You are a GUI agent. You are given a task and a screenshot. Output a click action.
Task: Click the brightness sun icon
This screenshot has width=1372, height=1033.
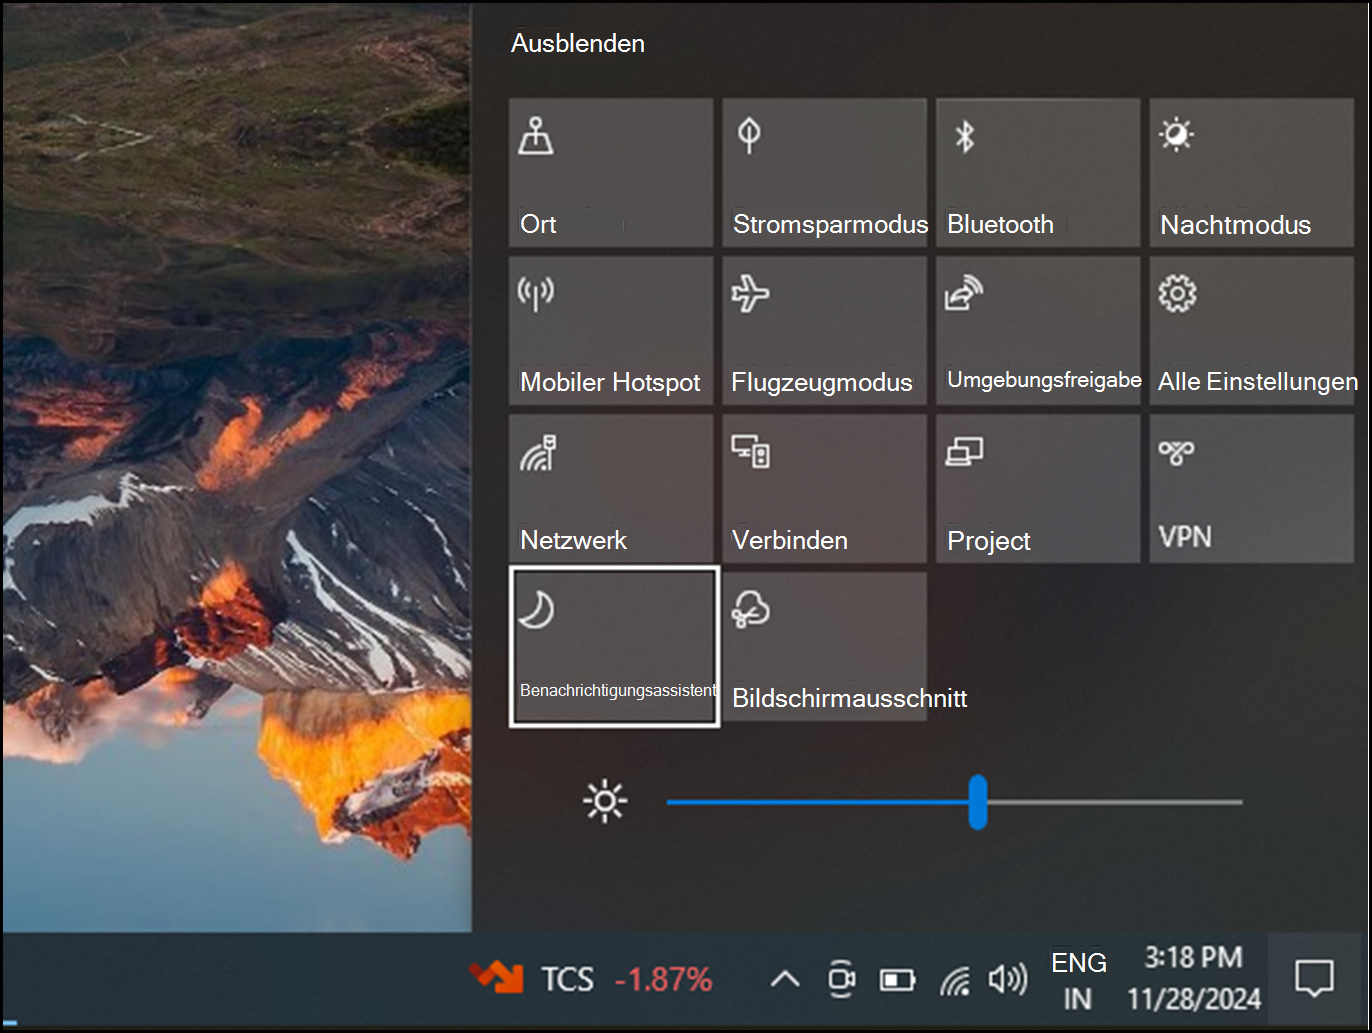605,802
